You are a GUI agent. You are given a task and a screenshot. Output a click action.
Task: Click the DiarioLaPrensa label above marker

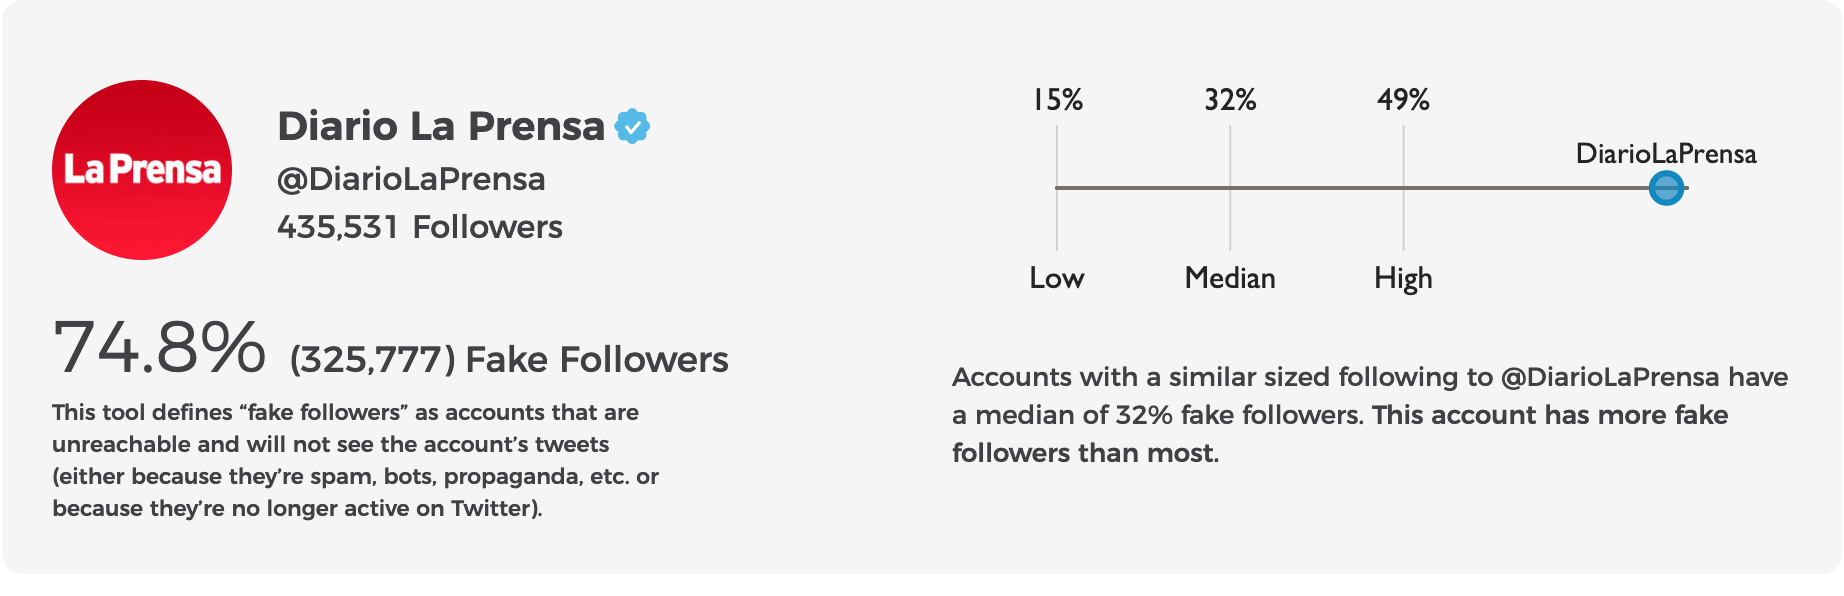[1666, 154]
